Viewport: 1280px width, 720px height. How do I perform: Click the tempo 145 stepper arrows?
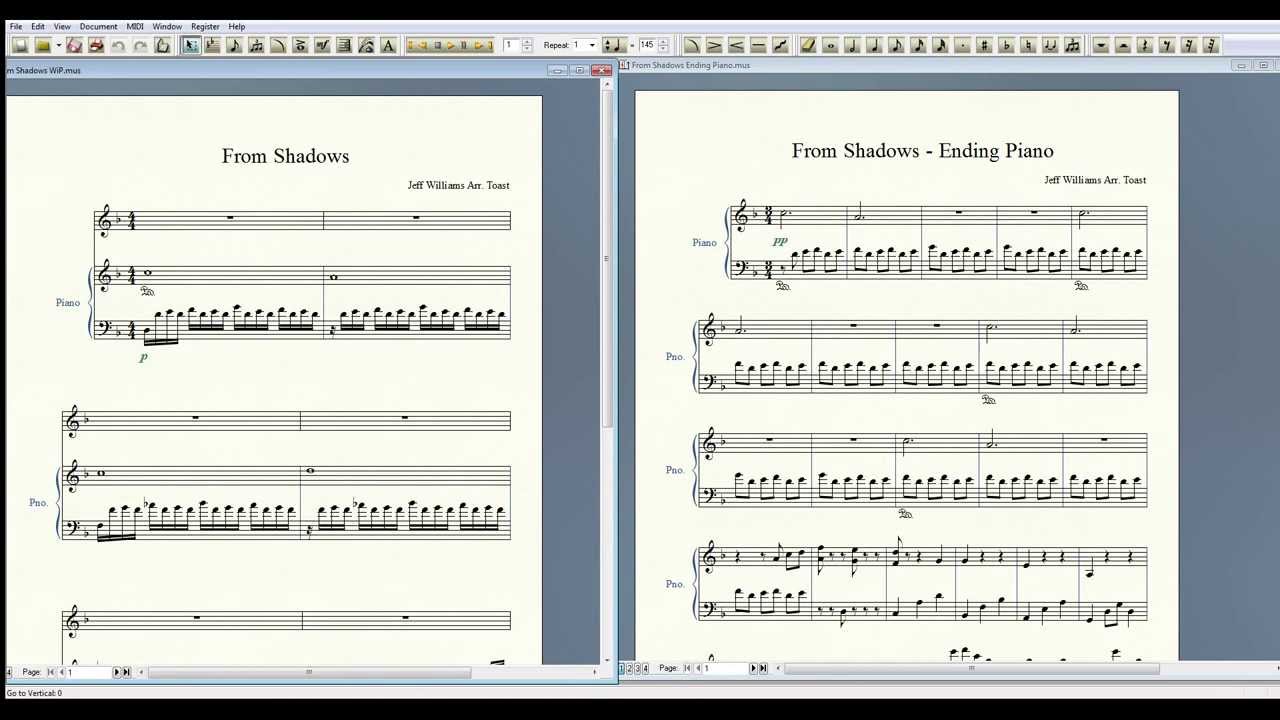(x=663, y=45)
